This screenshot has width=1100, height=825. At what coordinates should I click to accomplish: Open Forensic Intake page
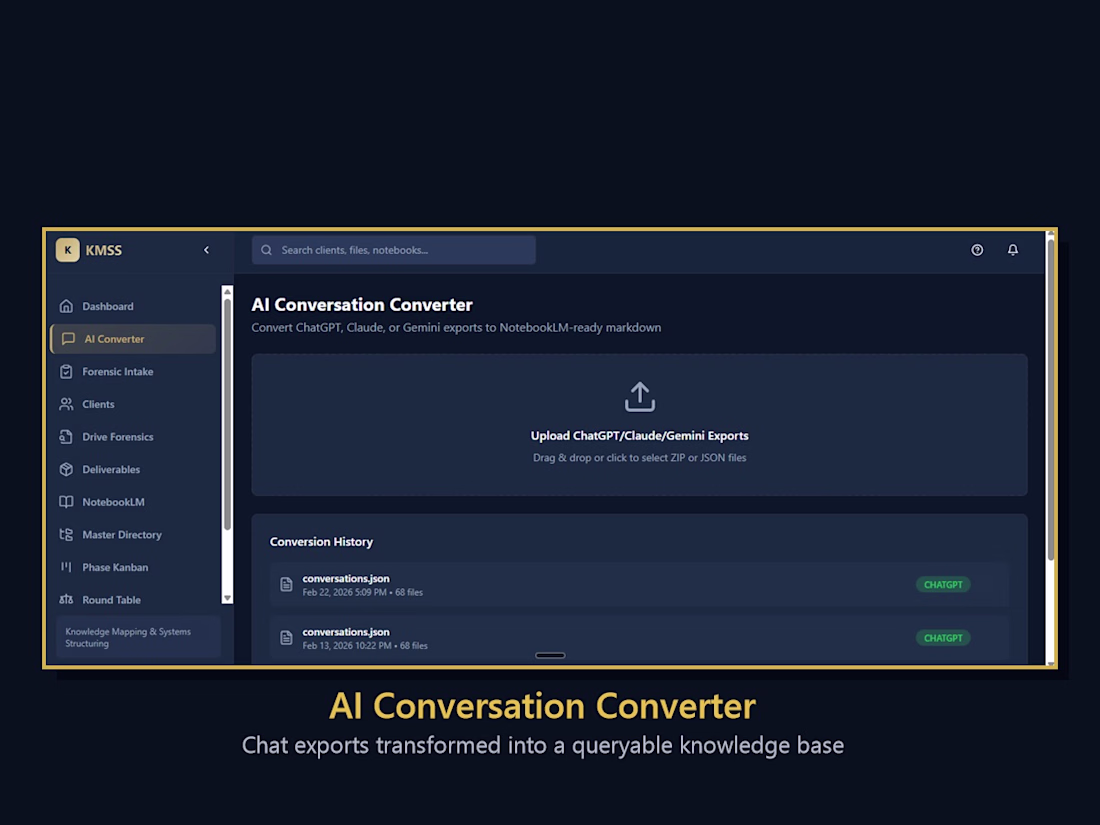click(x=133, y=371)
